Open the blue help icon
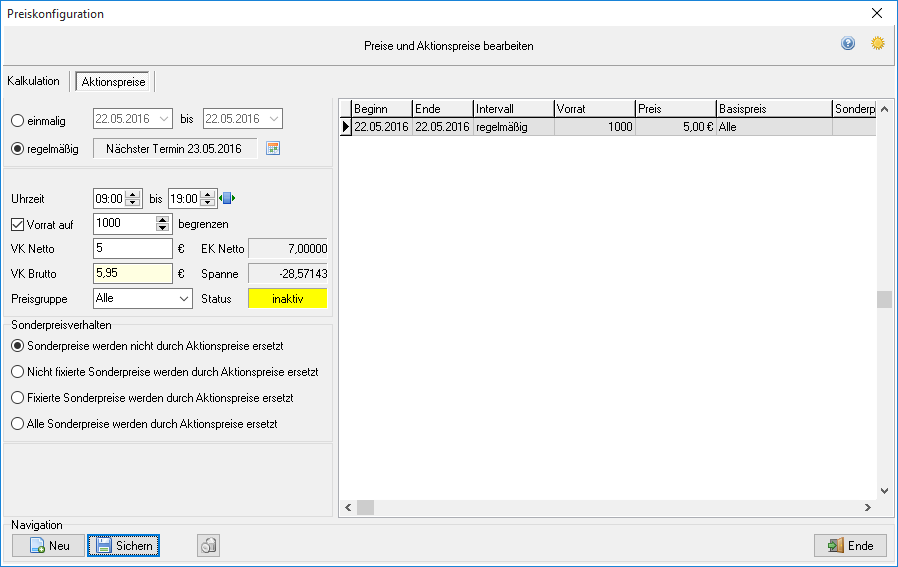Viewport: 898px width, 567px height. tap(848, 44)
